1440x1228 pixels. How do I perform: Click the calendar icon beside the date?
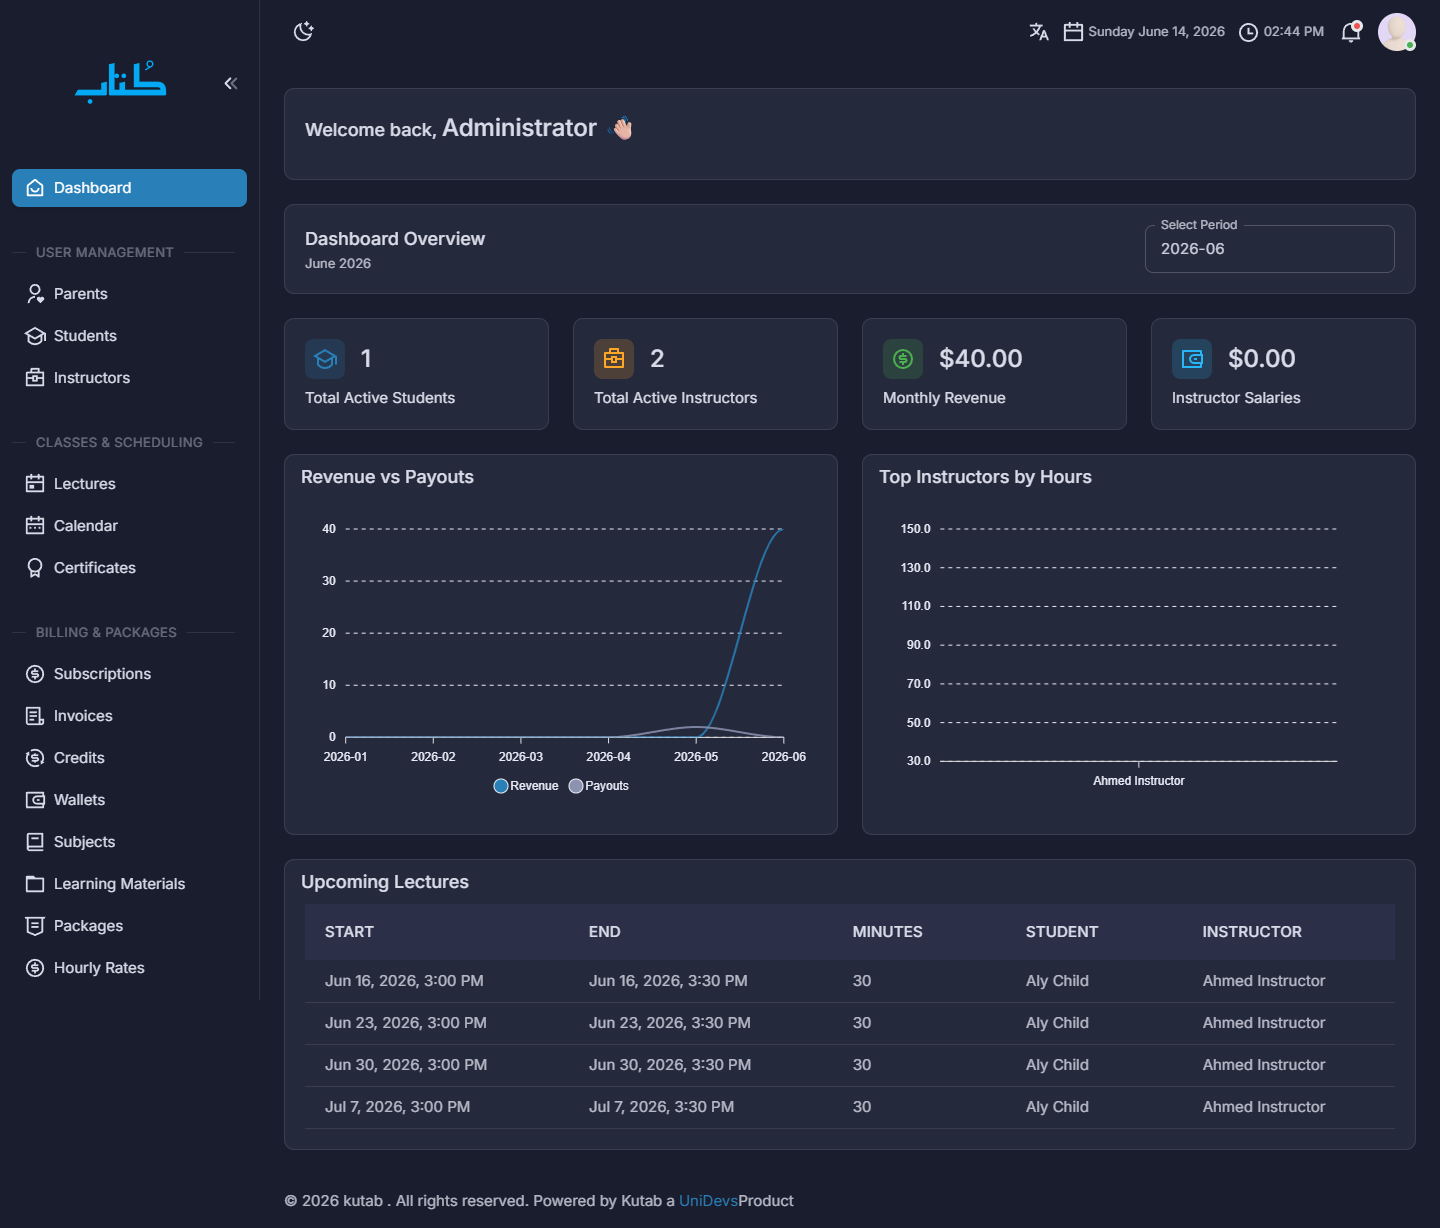(1073, 32)
